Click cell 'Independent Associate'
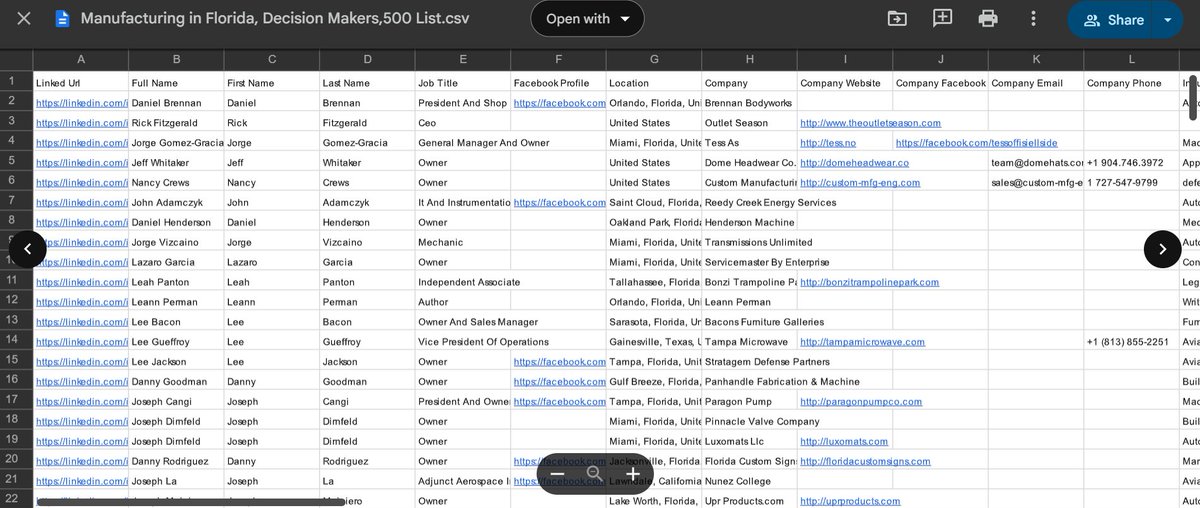1200x508 pixels. click(469, 282)
